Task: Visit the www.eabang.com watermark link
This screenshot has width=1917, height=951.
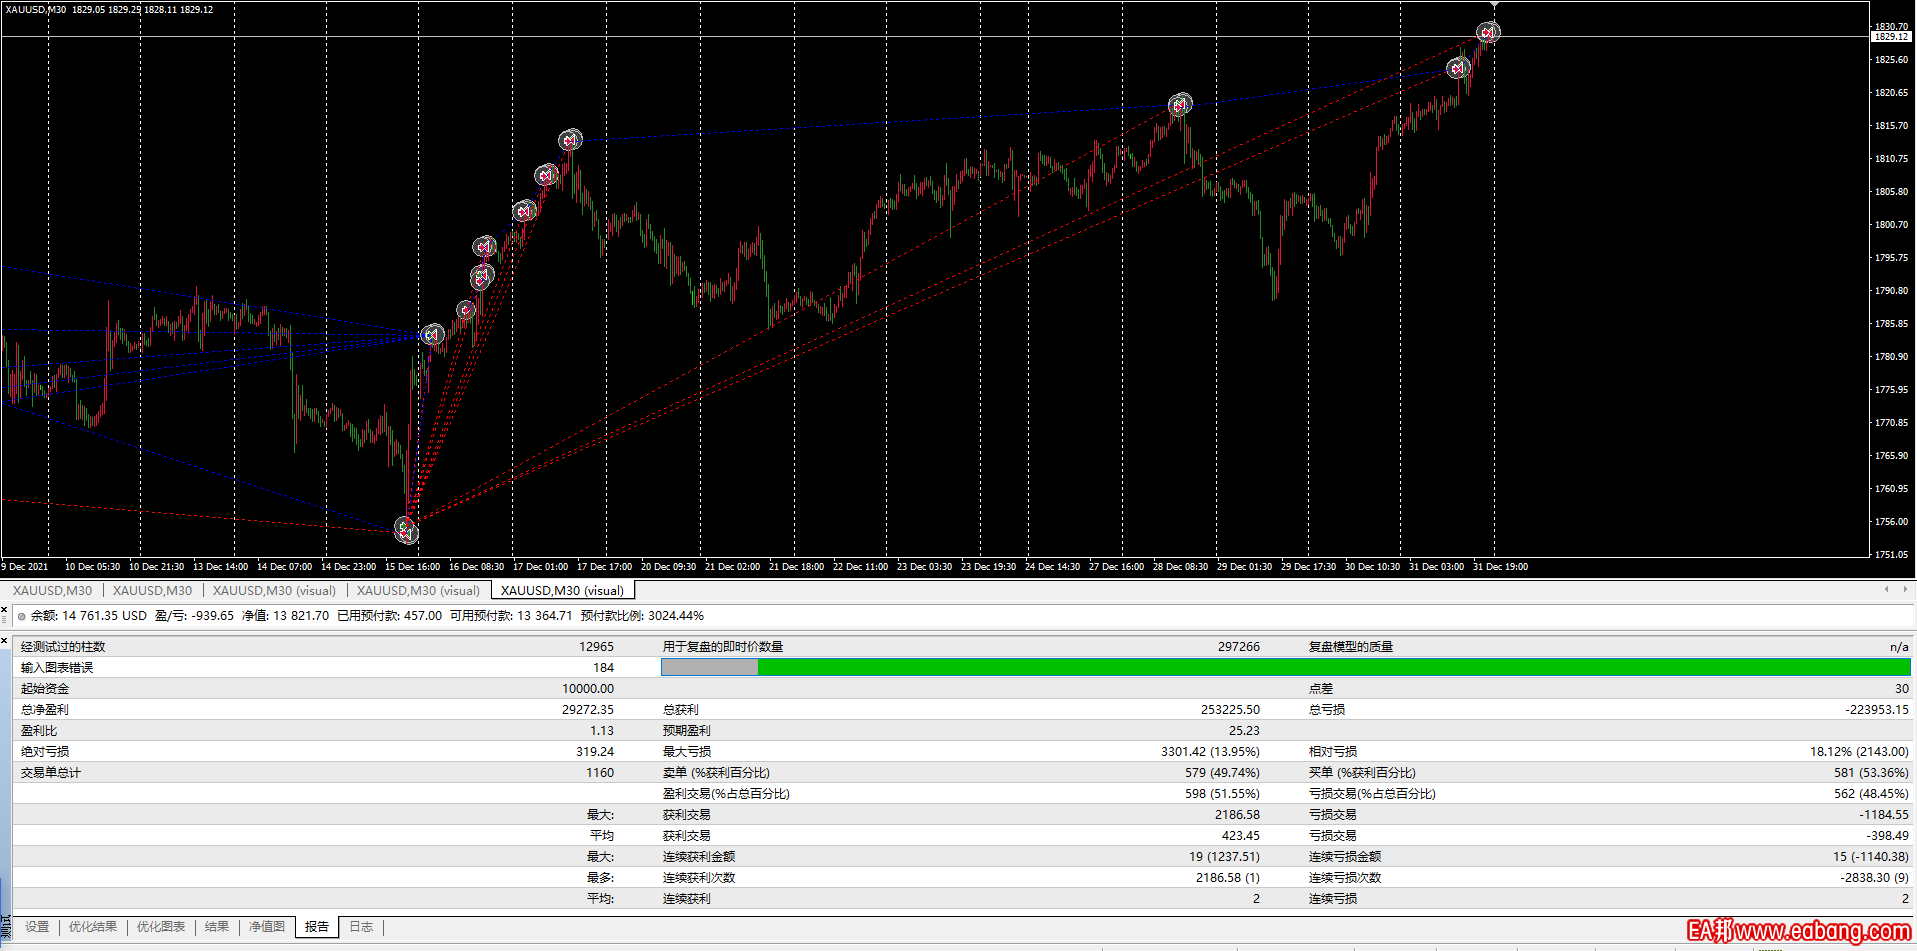Action: tap(1798, 932)
